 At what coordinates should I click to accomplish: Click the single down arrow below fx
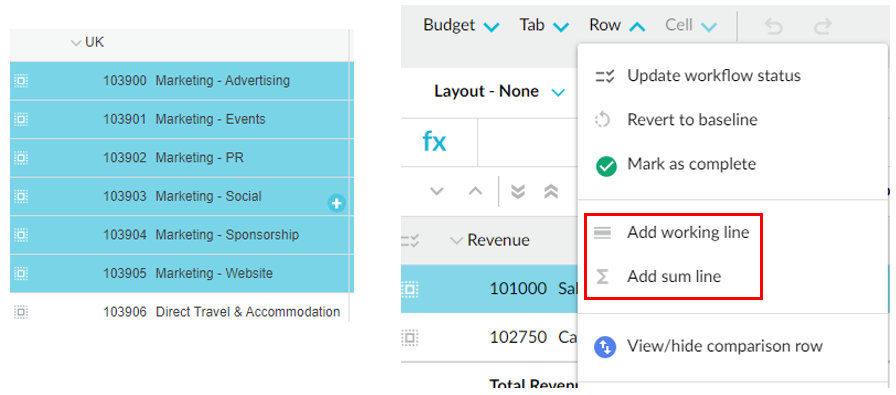[437, 191]
